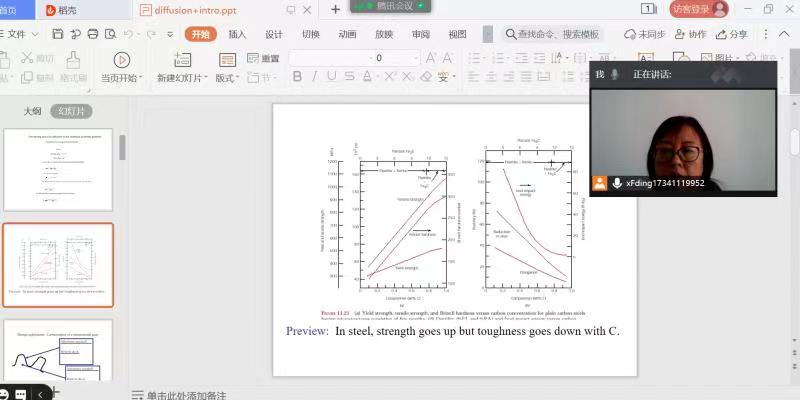Click the numbered list icon
The width and height of the screenshot is (800, 400).
498,58
